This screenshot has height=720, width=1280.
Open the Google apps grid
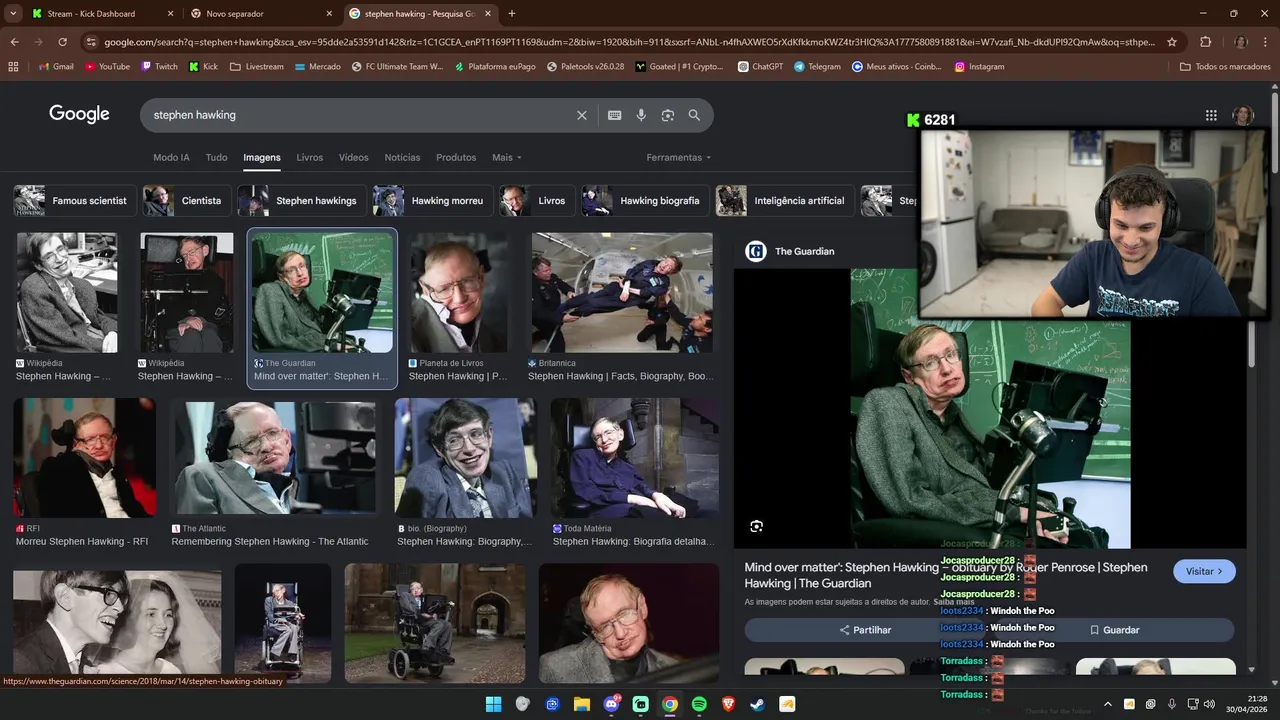tap(1211, 115)
